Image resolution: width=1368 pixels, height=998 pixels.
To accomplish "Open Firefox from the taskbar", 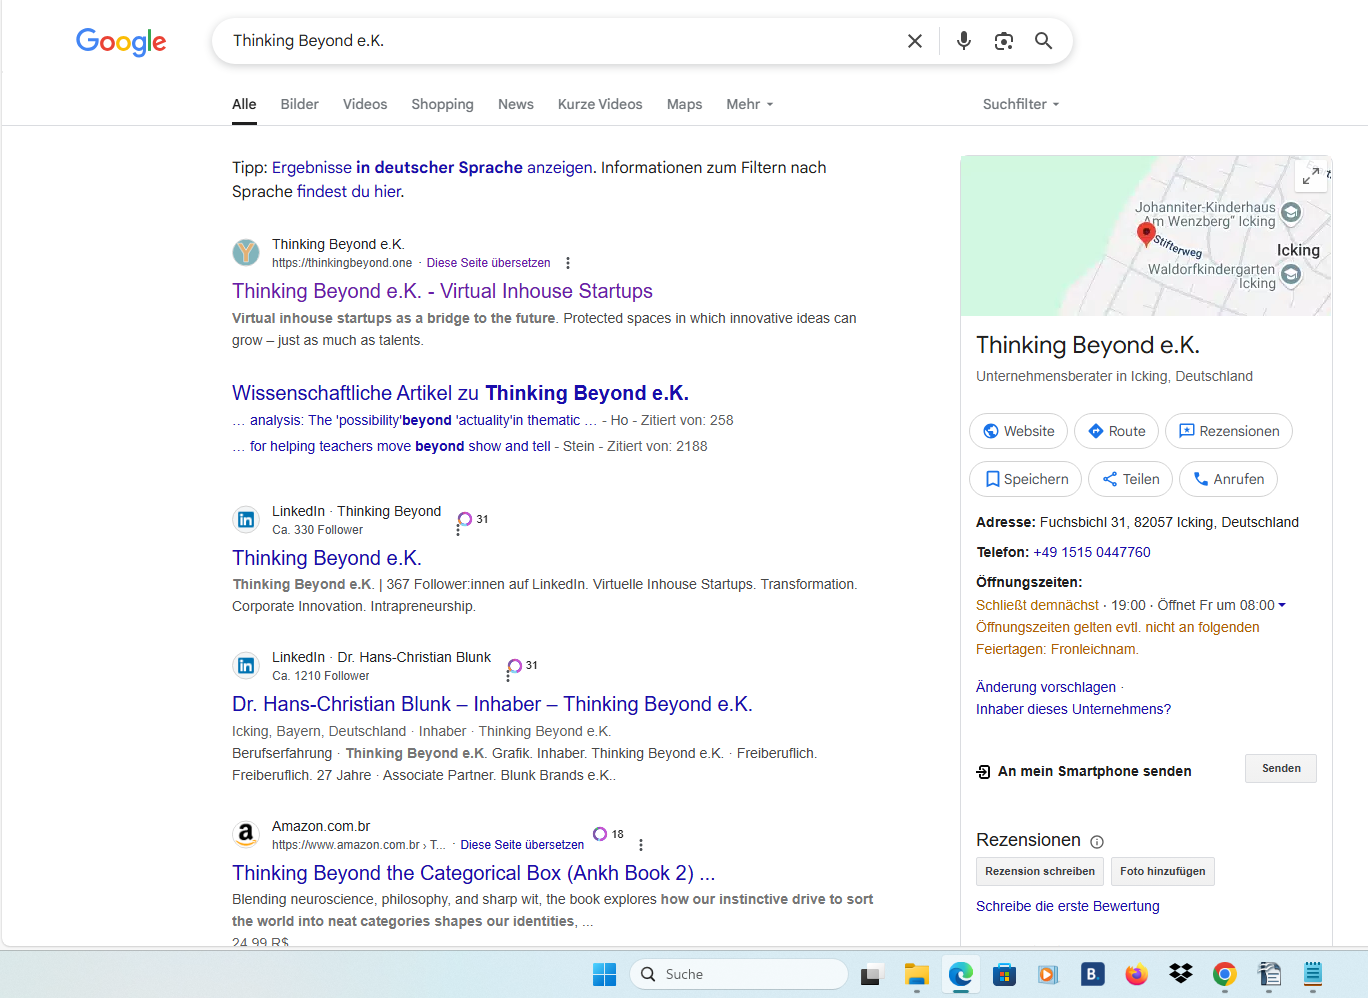I will coord(1136,974).
